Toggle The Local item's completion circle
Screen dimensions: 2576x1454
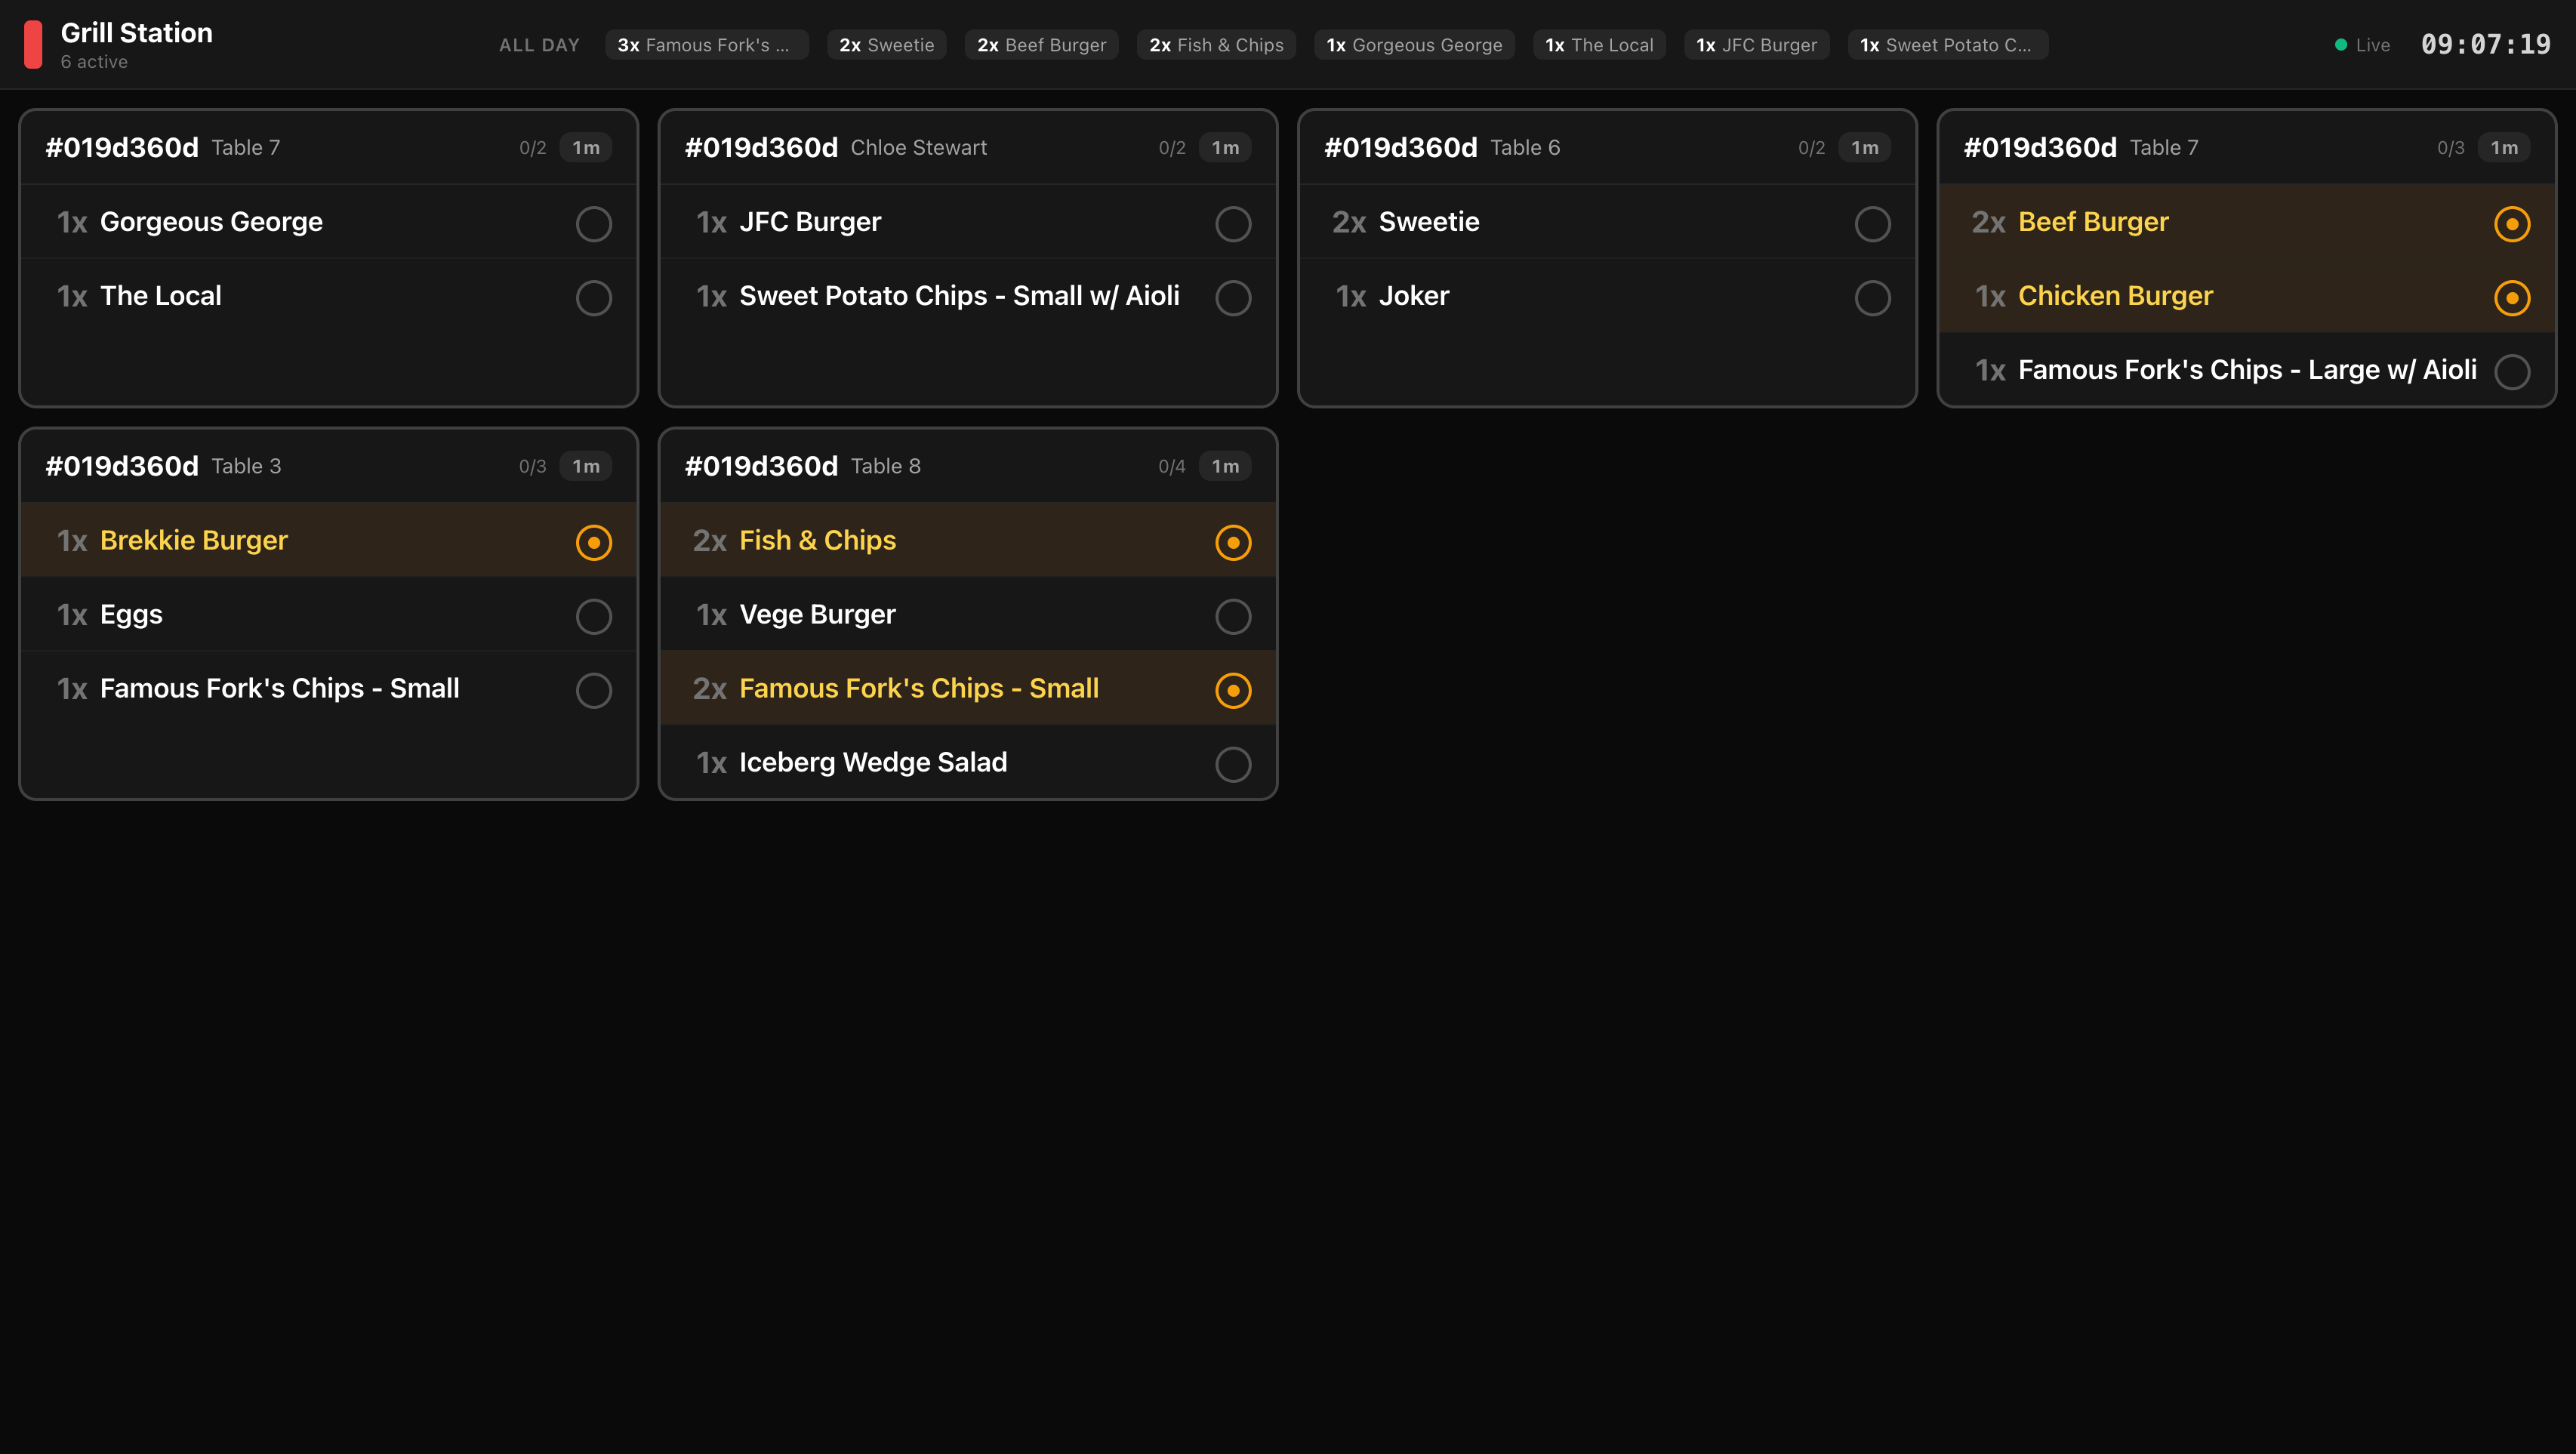(x=594, y=297)
